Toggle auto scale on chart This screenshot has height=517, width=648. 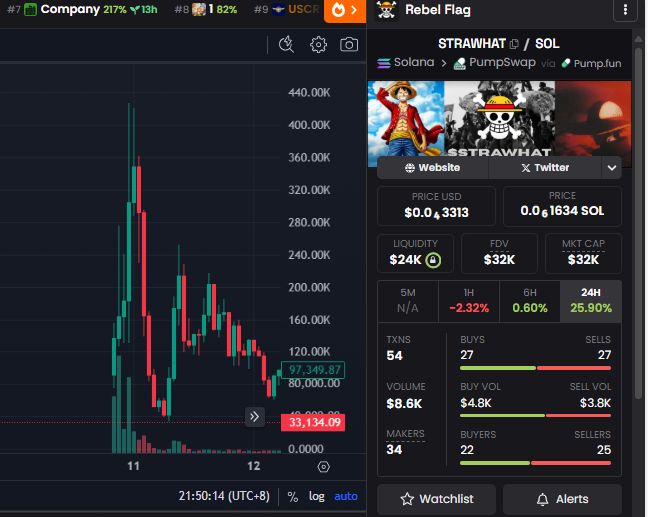point(346,496)
